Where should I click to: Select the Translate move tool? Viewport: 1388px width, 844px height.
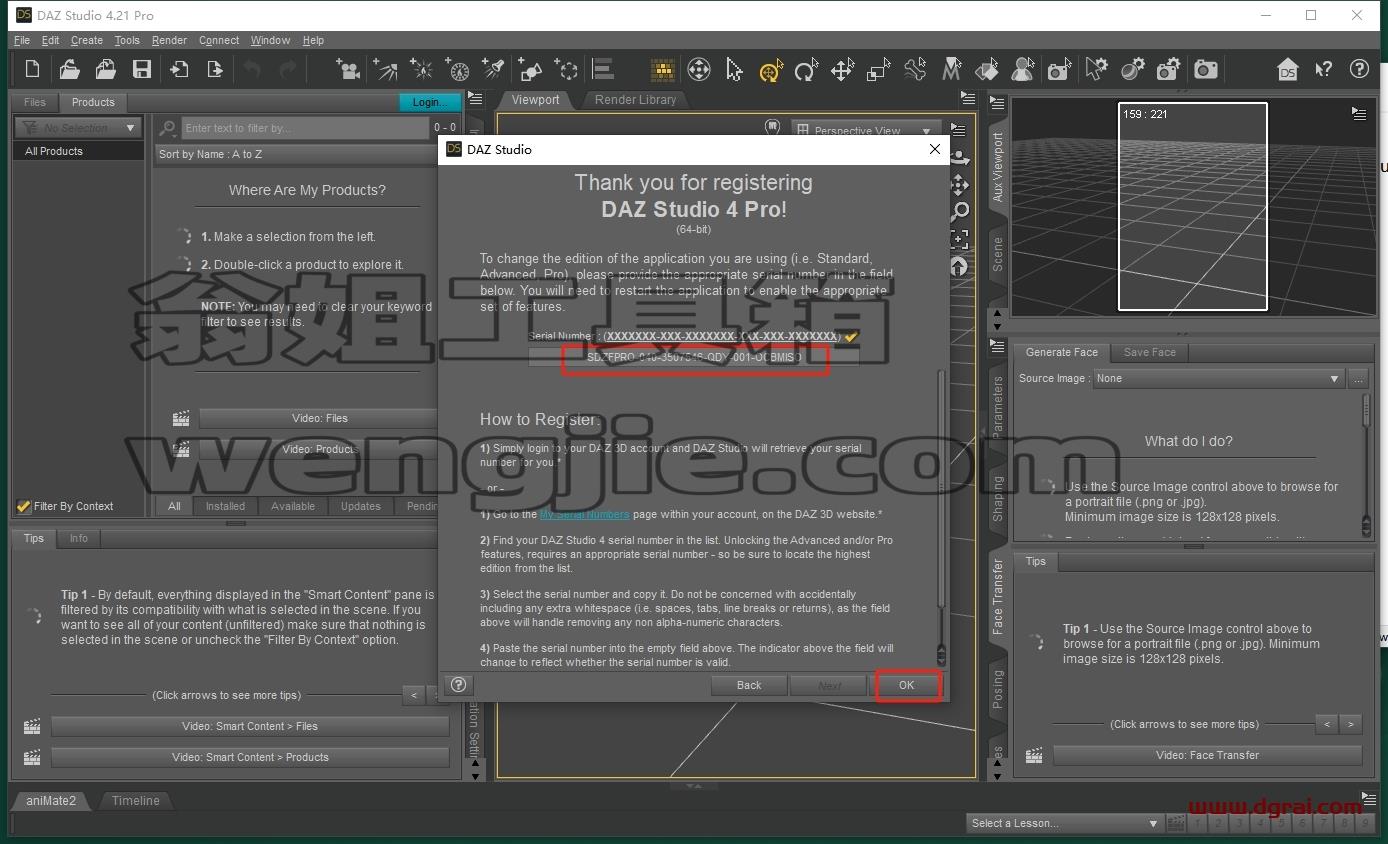[x=842, y=69]
